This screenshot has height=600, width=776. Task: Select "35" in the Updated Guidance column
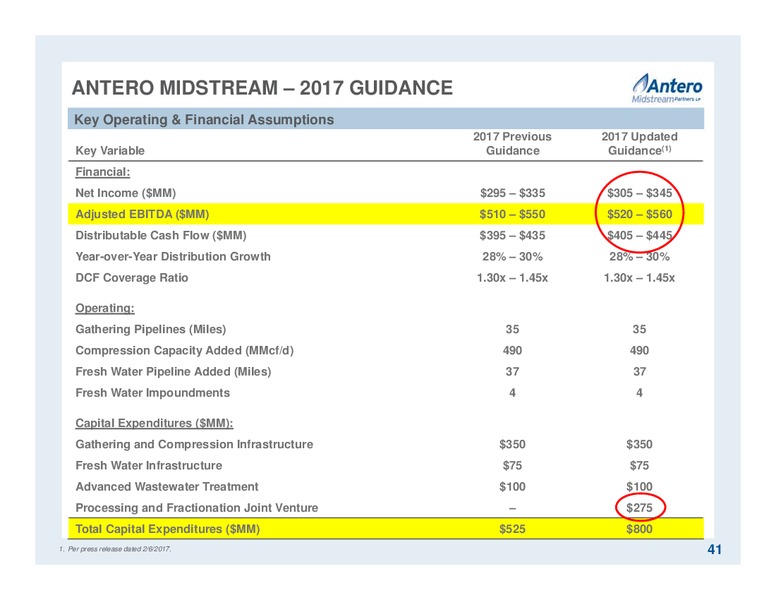(x=639, y=329)
